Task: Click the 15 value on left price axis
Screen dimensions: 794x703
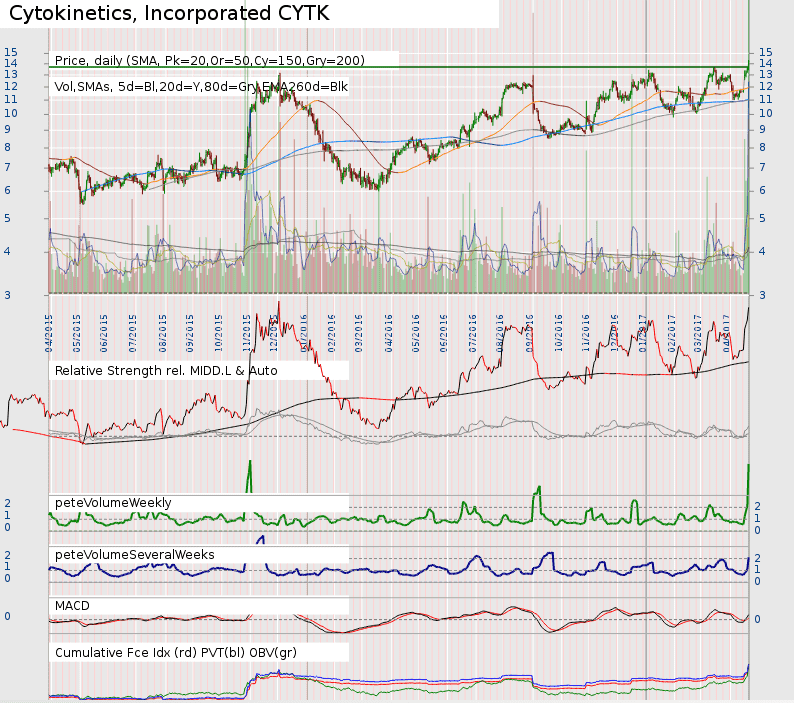Action: (x=11, y=52)
